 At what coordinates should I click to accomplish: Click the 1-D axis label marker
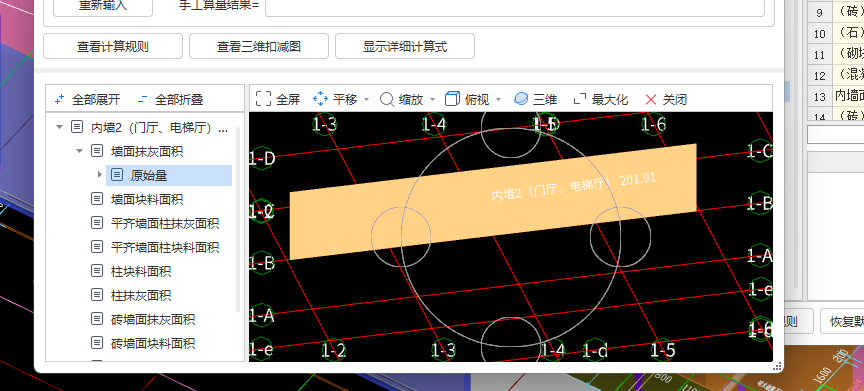262,159
